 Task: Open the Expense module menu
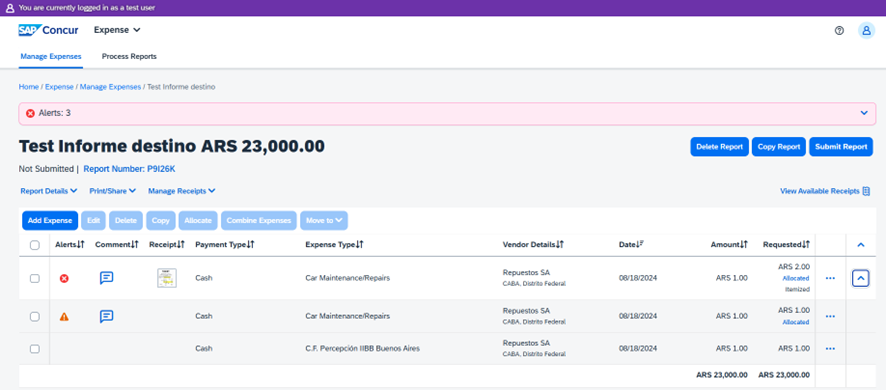(117, 30)
